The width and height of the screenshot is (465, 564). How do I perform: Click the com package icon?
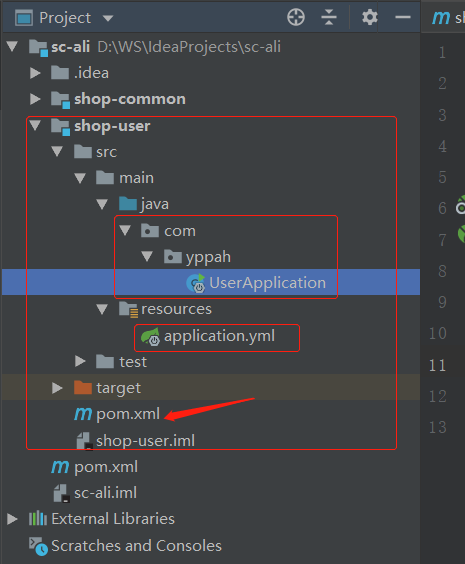[150, 230]
